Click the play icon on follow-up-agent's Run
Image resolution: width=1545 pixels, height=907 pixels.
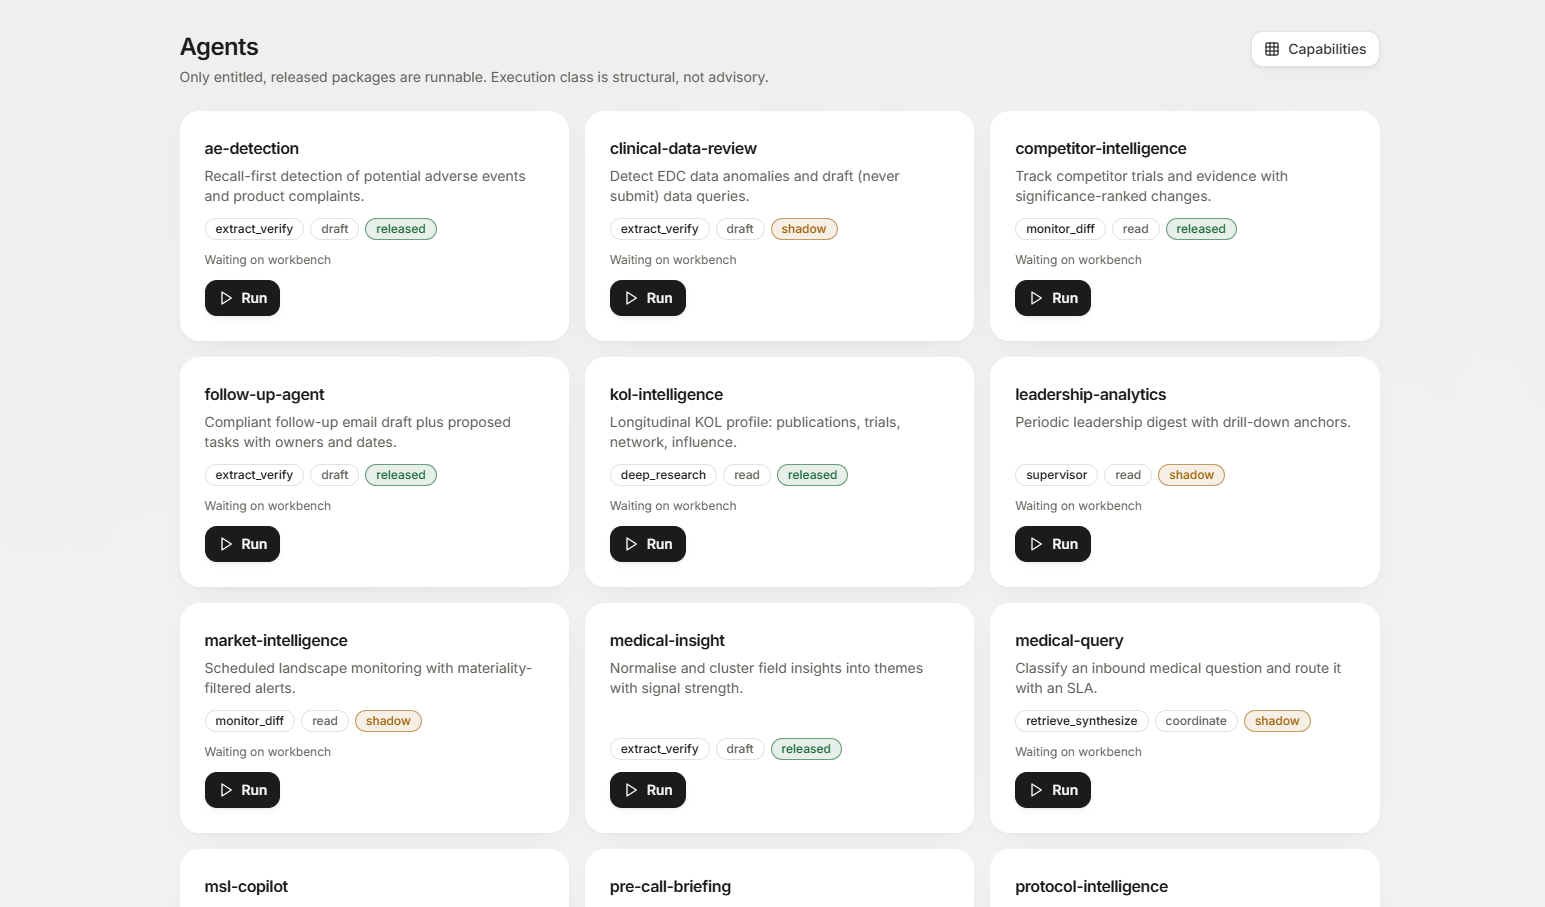pyautogui.click(x=226, y=544)
